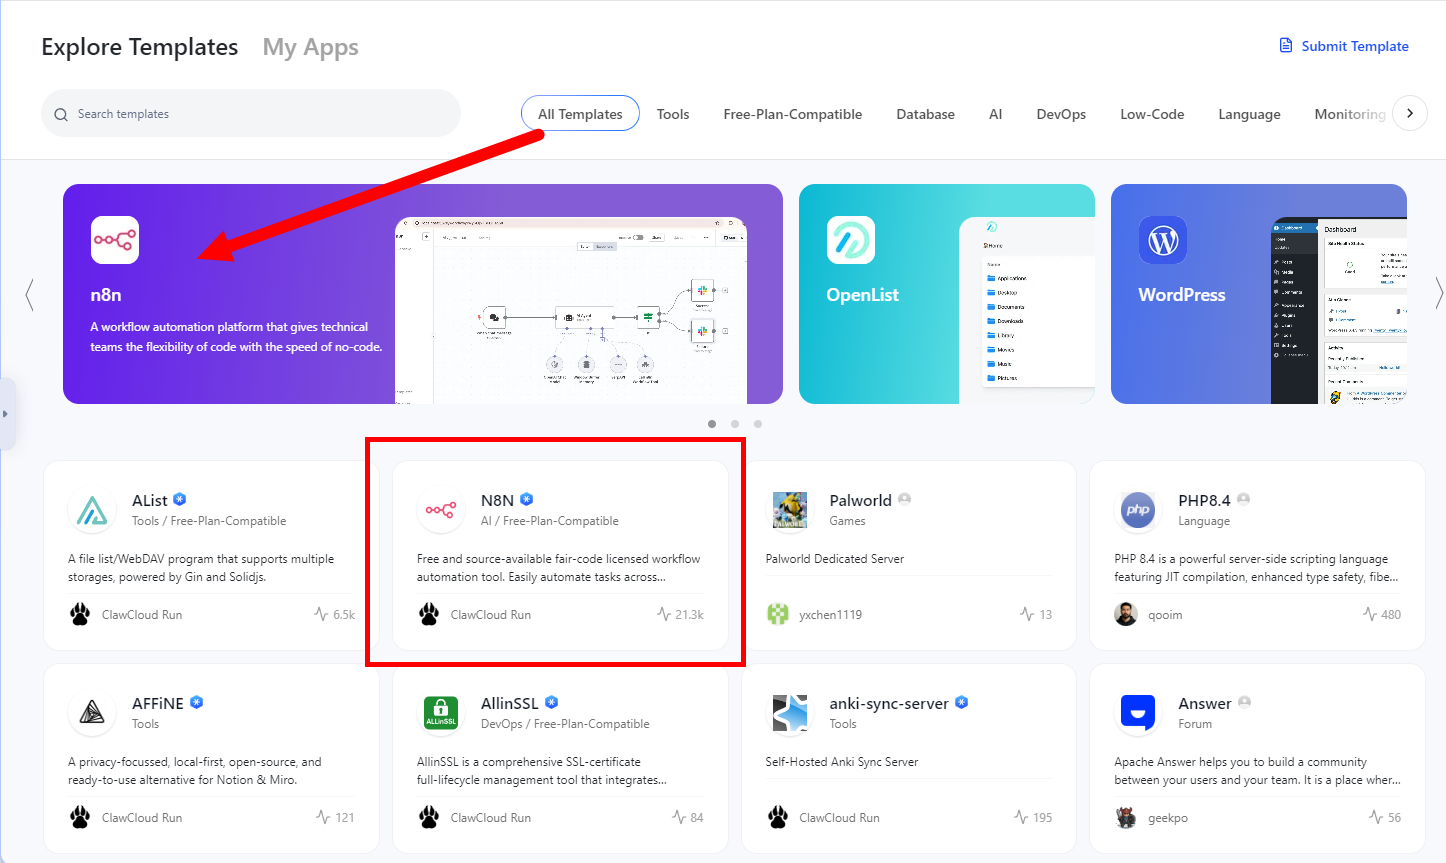The width and height of the screenshot is (1446, 863).
Task: Click the yxchen1119 author avatar
Action: click(x=778, y=614)
